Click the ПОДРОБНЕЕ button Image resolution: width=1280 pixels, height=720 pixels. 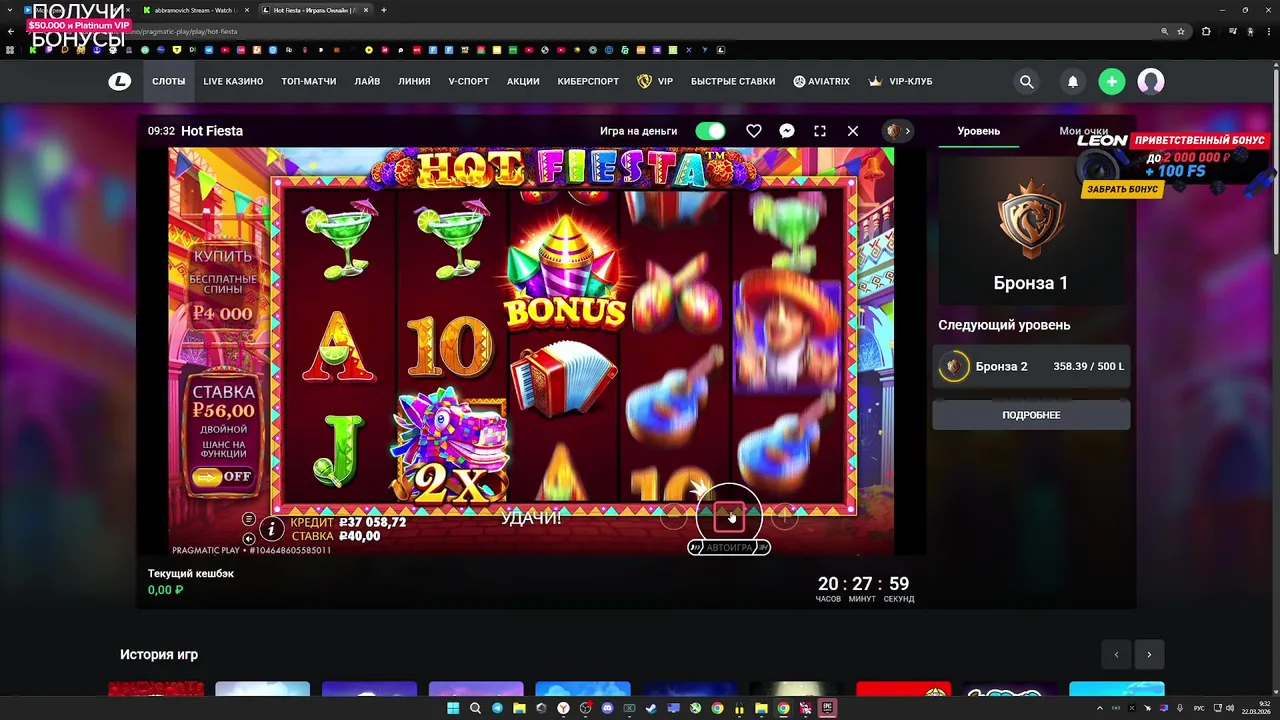pos(1031,415)
